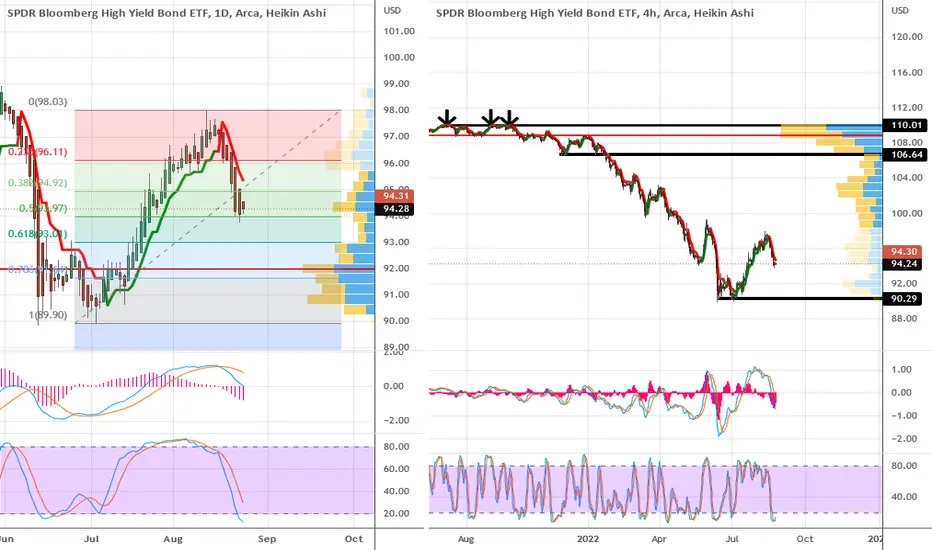Click the 1.00 value on 4h MACD scale
This screenshot has height=550, width=932.
[x=902, y=369]
